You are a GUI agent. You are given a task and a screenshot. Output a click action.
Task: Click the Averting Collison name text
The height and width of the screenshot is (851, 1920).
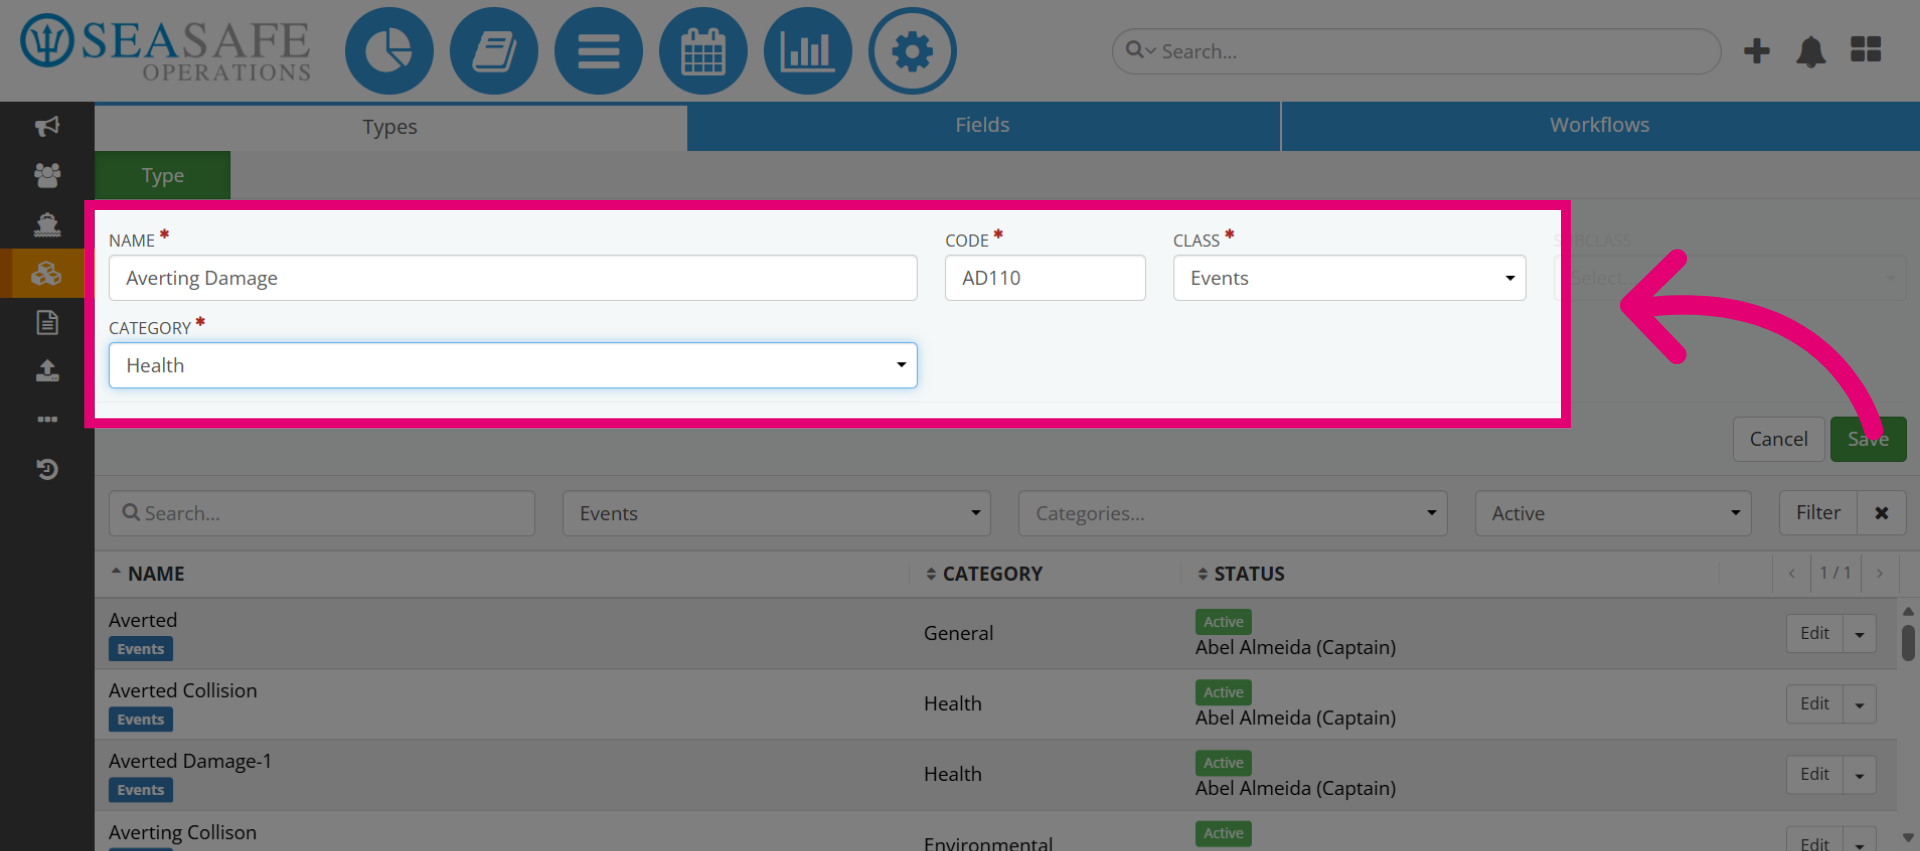click(183, 833)
